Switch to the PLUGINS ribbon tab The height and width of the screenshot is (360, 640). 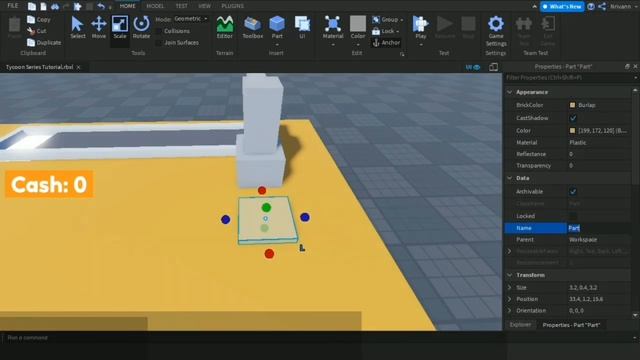pyautogui.click(x=233, y=6)
